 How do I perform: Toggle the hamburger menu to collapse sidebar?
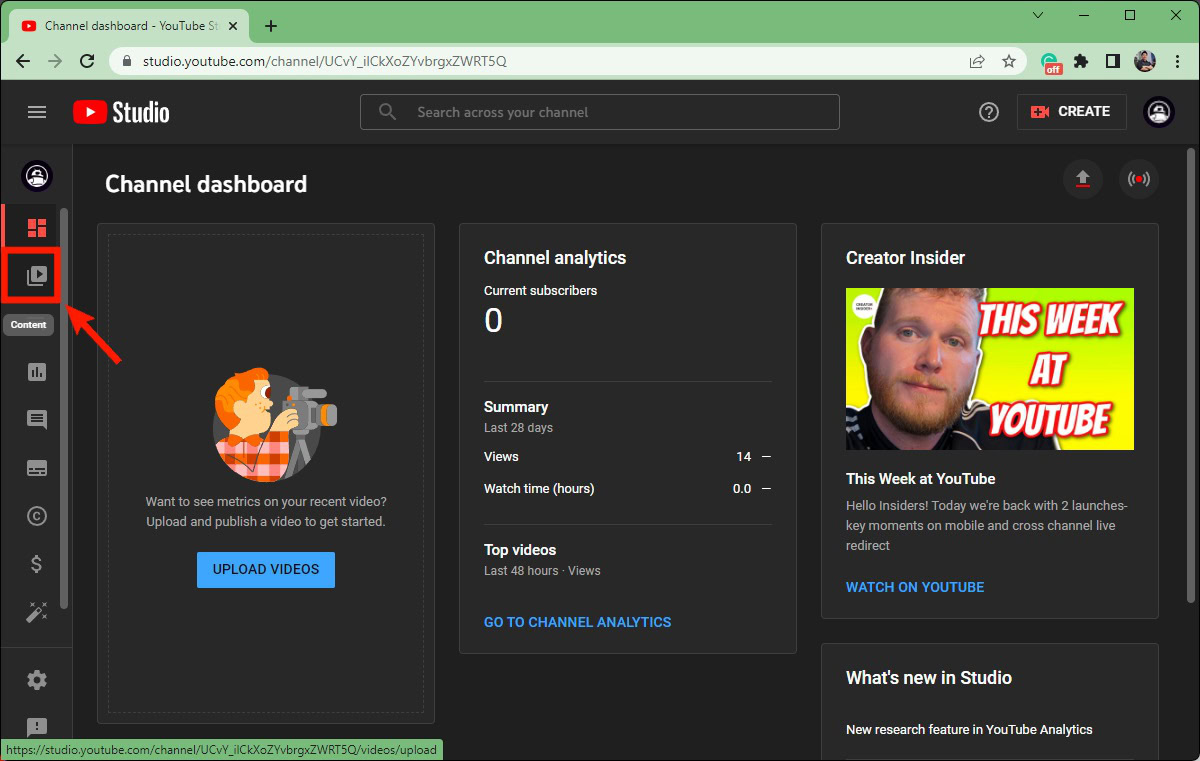(x=37, y=112)
